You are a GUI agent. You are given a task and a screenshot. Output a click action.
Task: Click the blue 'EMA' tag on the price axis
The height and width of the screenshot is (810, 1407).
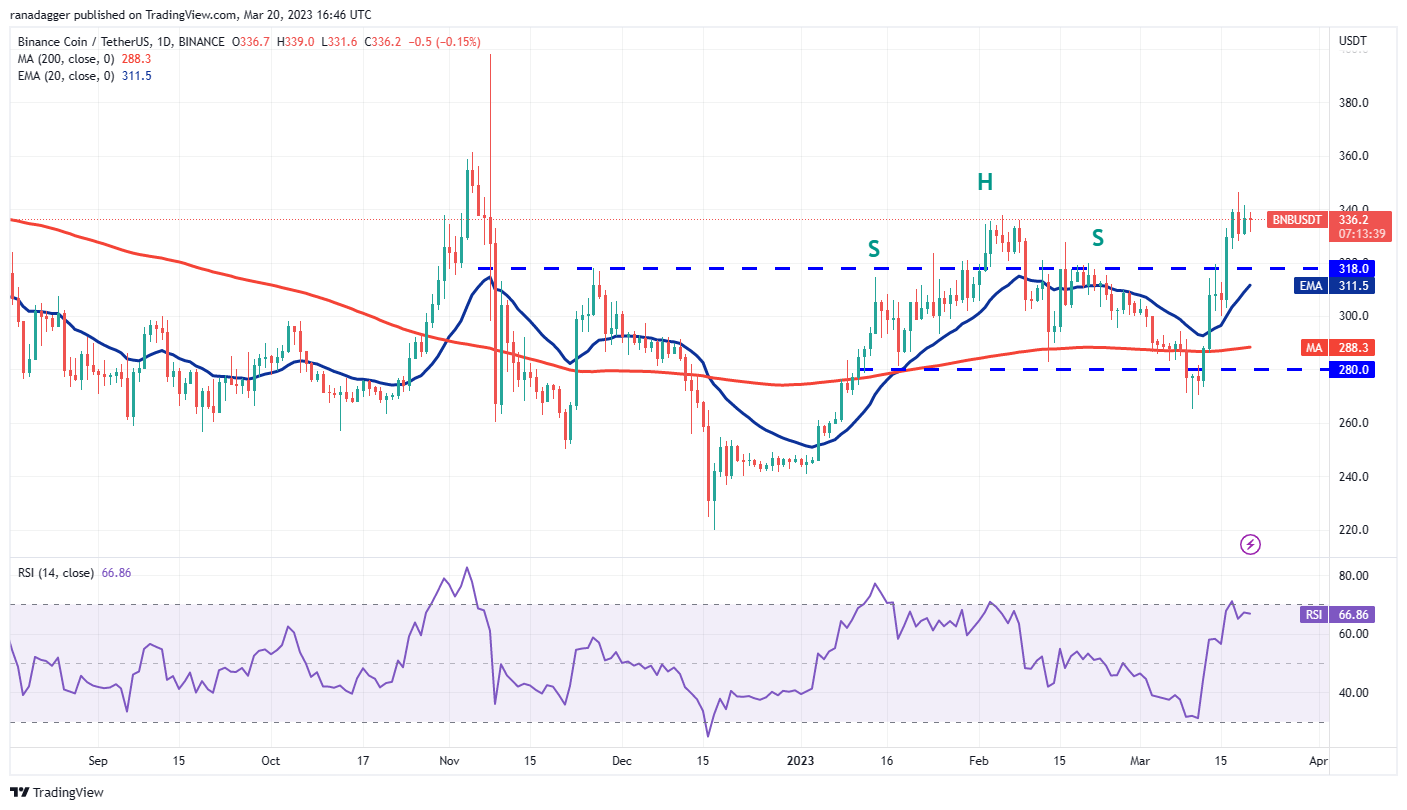coord(1312,286)
